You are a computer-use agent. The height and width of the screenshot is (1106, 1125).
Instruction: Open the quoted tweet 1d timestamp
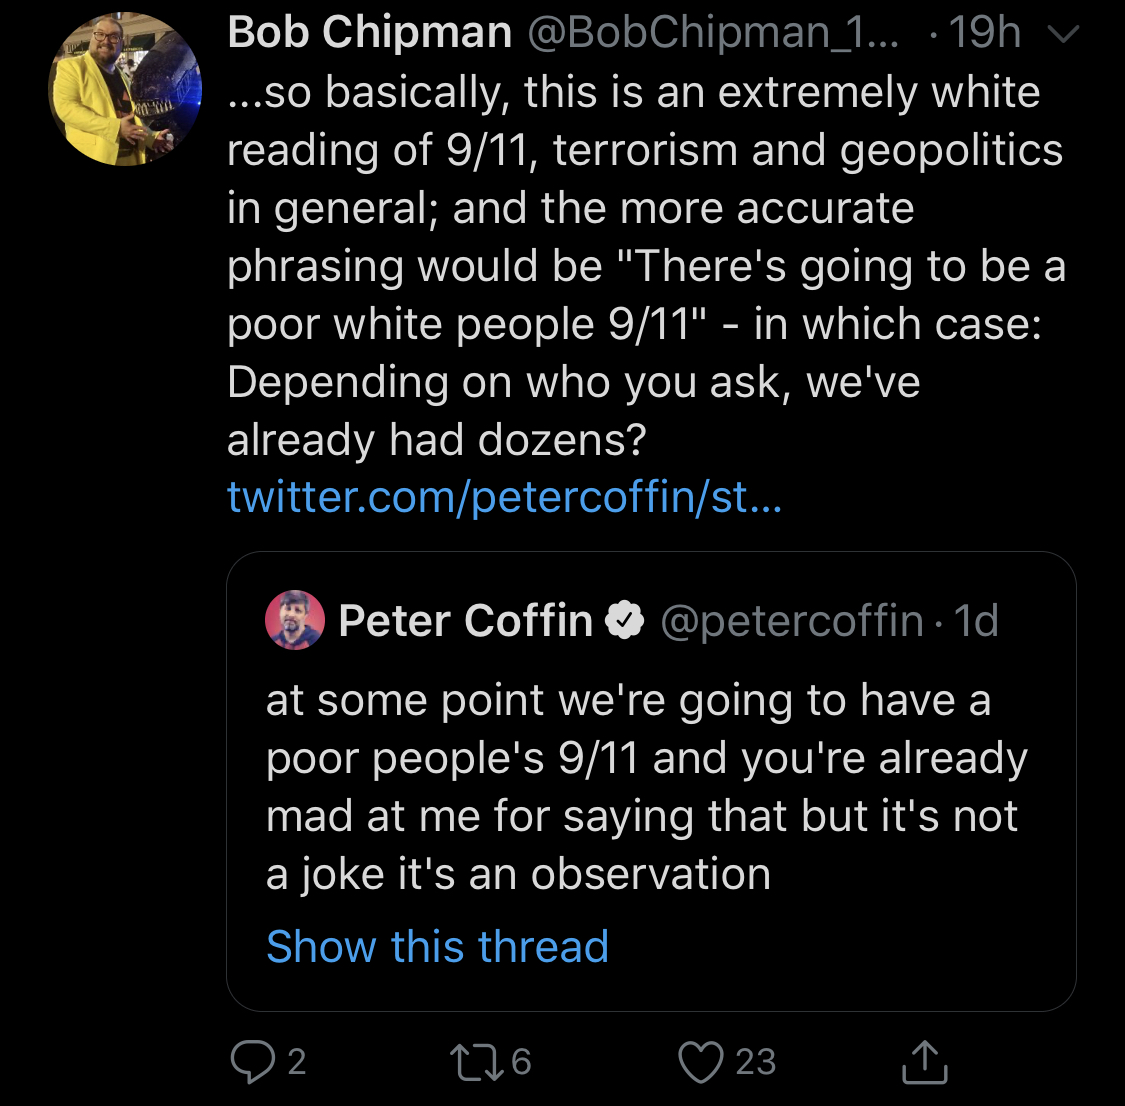pyautogui.click(x=976, y=621)
